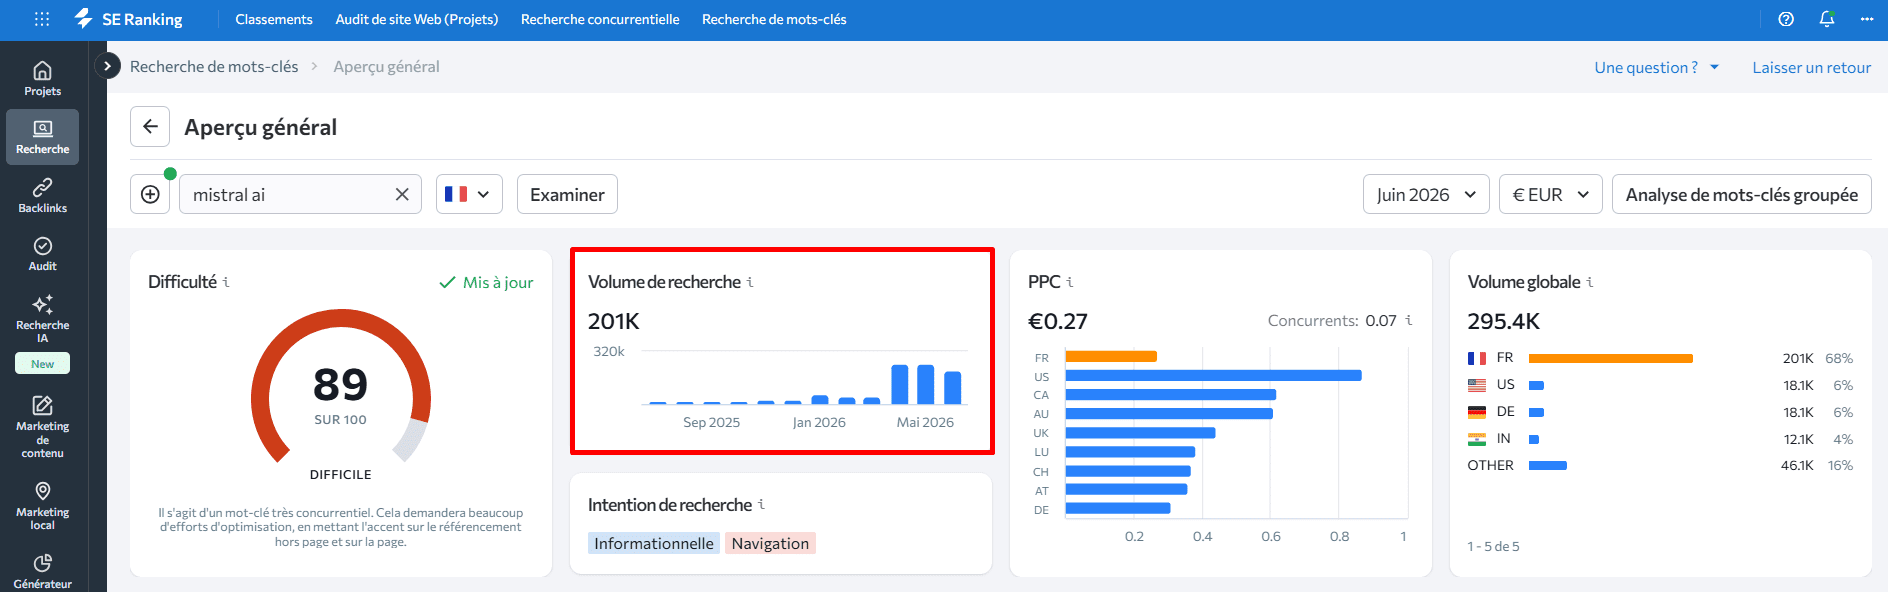1888x592 pixels.
Task: Open the EUR currency dropdown
Action: [x=1551, y=194]
